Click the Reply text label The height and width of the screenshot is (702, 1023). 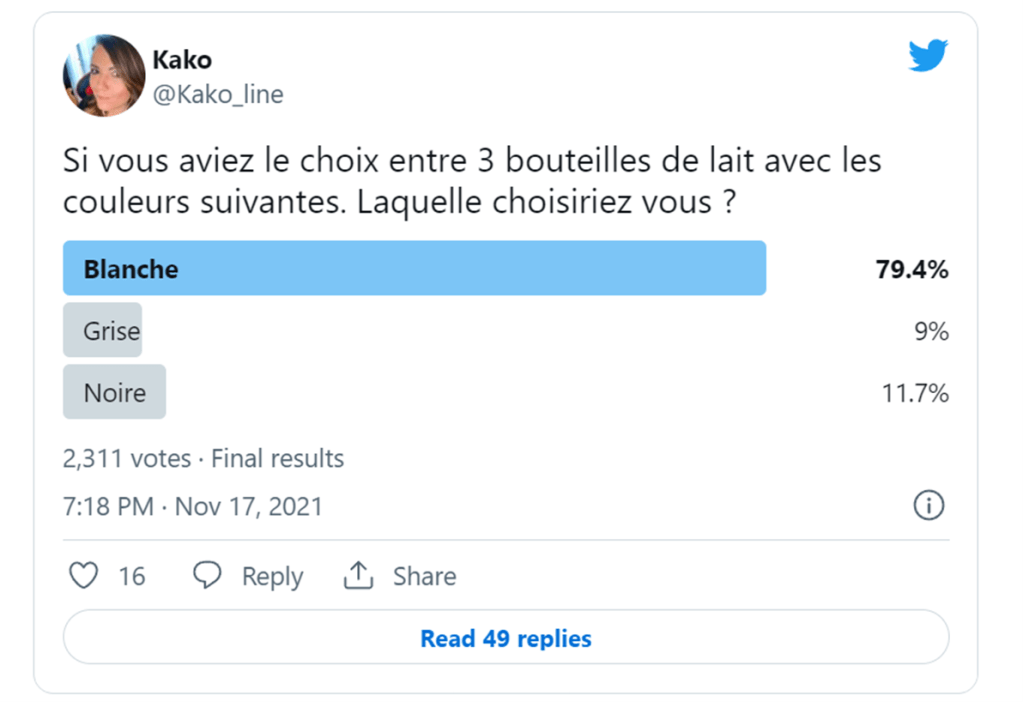tap(272, 577)
